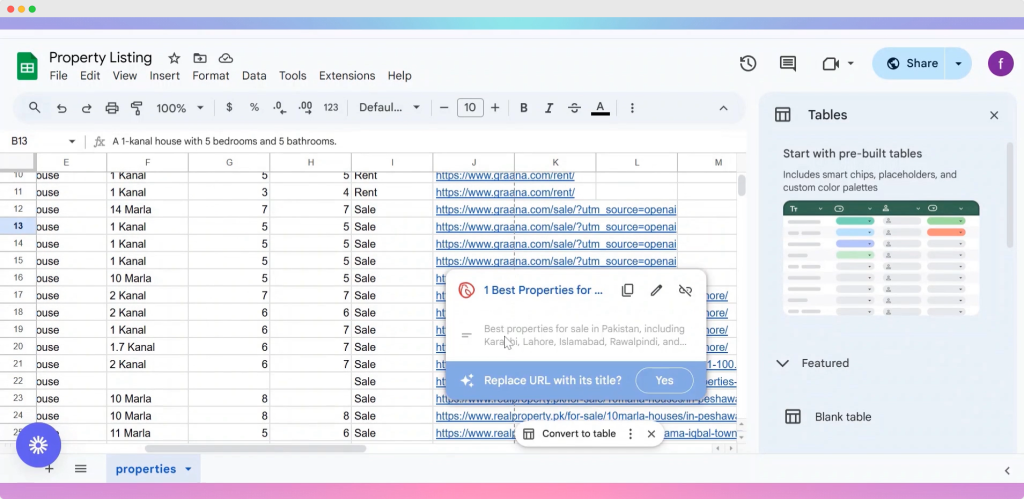This screenshot has width=1024, height=499.
Task: Remove link using the unlink icon
Action: click(685, 290)
